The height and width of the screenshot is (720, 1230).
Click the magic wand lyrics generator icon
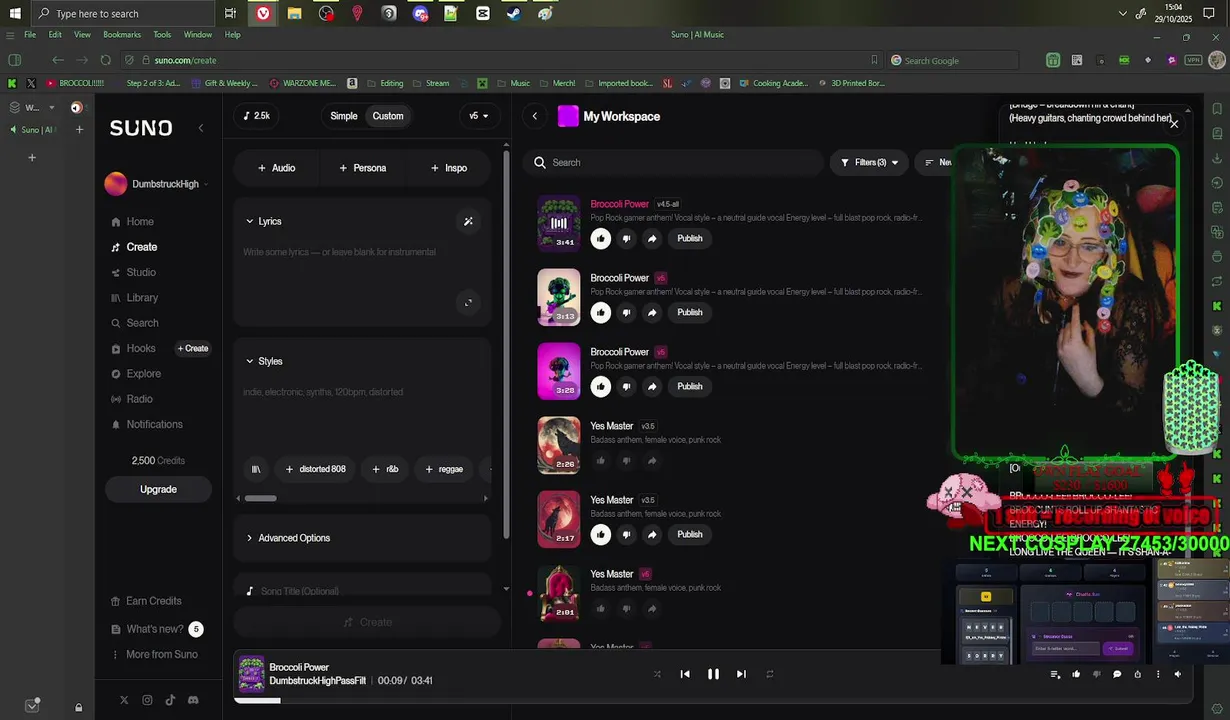tap(468, 221)
